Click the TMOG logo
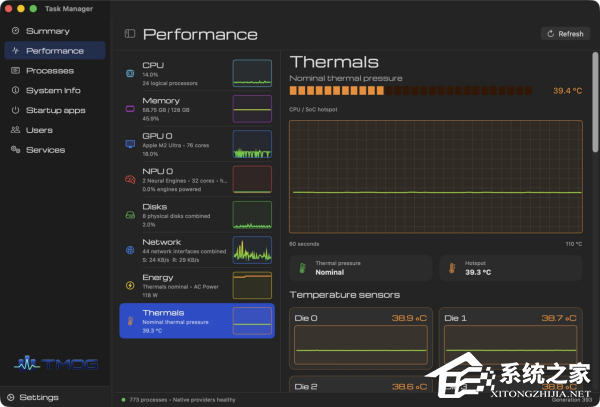The height and width of the screenshot is (407, 600). point(56,364)
